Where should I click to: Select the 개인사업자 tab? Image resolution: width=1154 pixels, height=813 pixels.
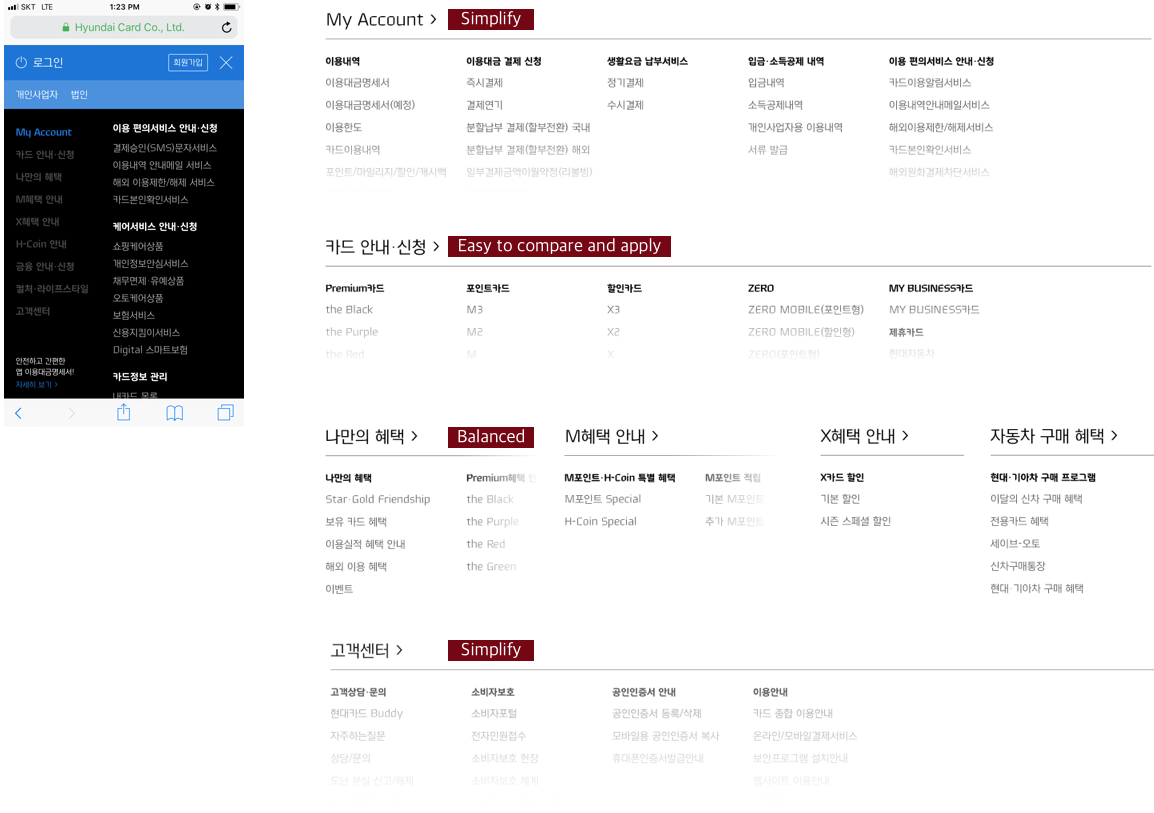pos(37,94)
